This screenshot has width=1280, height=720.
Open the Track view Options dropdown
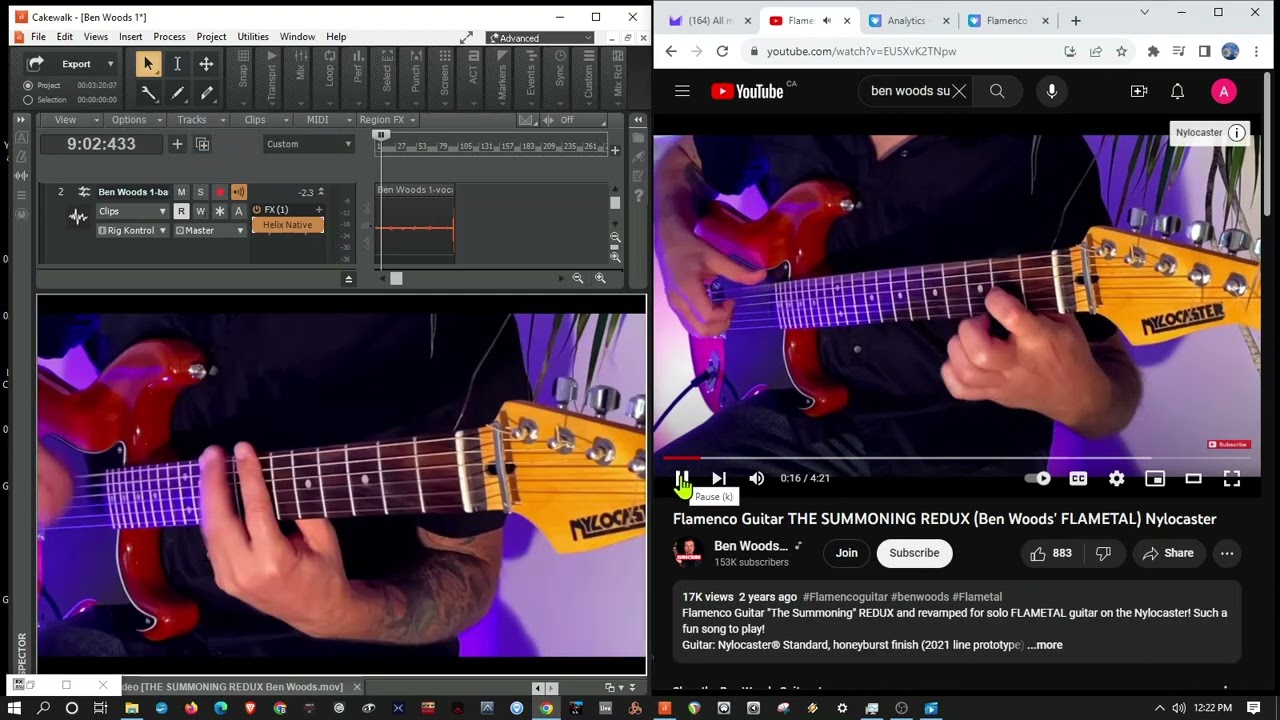[x=134, y=120]
